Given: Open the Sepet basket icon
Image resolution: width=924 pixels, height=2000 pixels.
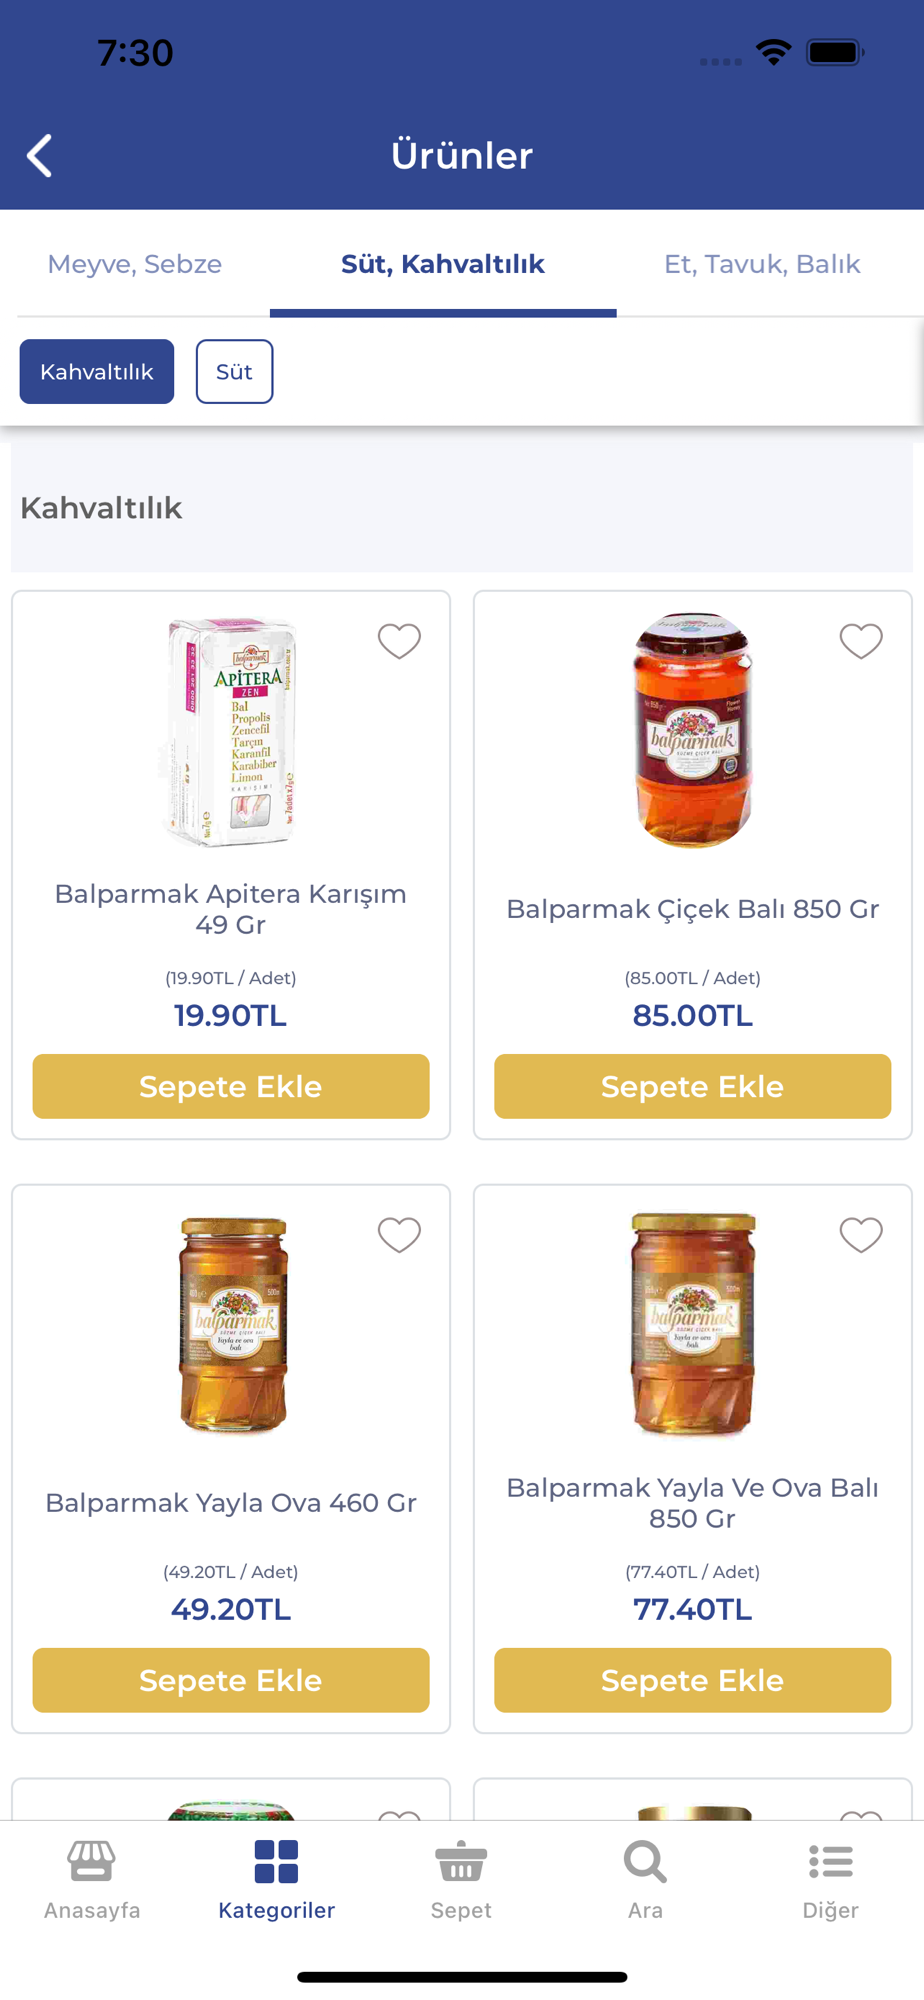Looking at the screenshot, I should coord(461,1862).
